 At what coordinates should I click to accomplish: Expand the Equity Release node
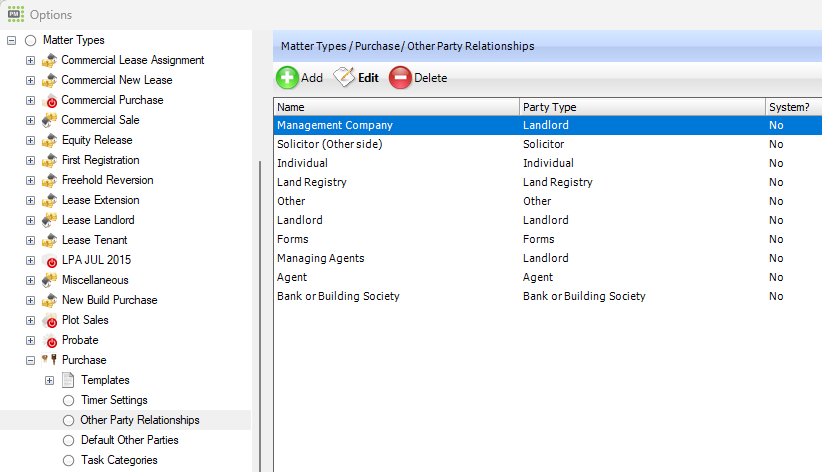(30, 141)
